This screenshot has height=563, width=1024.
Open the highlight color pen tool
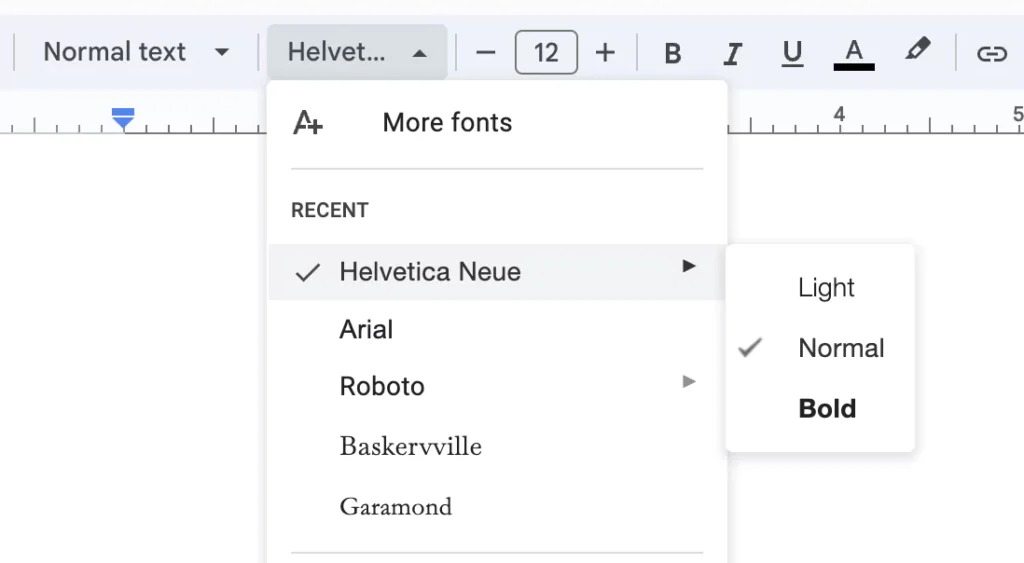[x=917, y=50]
